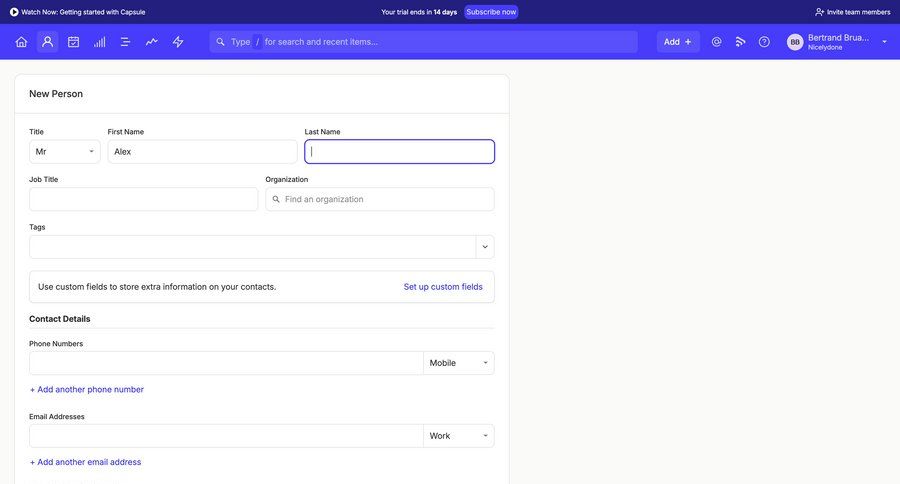Open the Workflow automation lightning icon
The width and height of the screenshot is (900, 484).
[x=178, y=42]
